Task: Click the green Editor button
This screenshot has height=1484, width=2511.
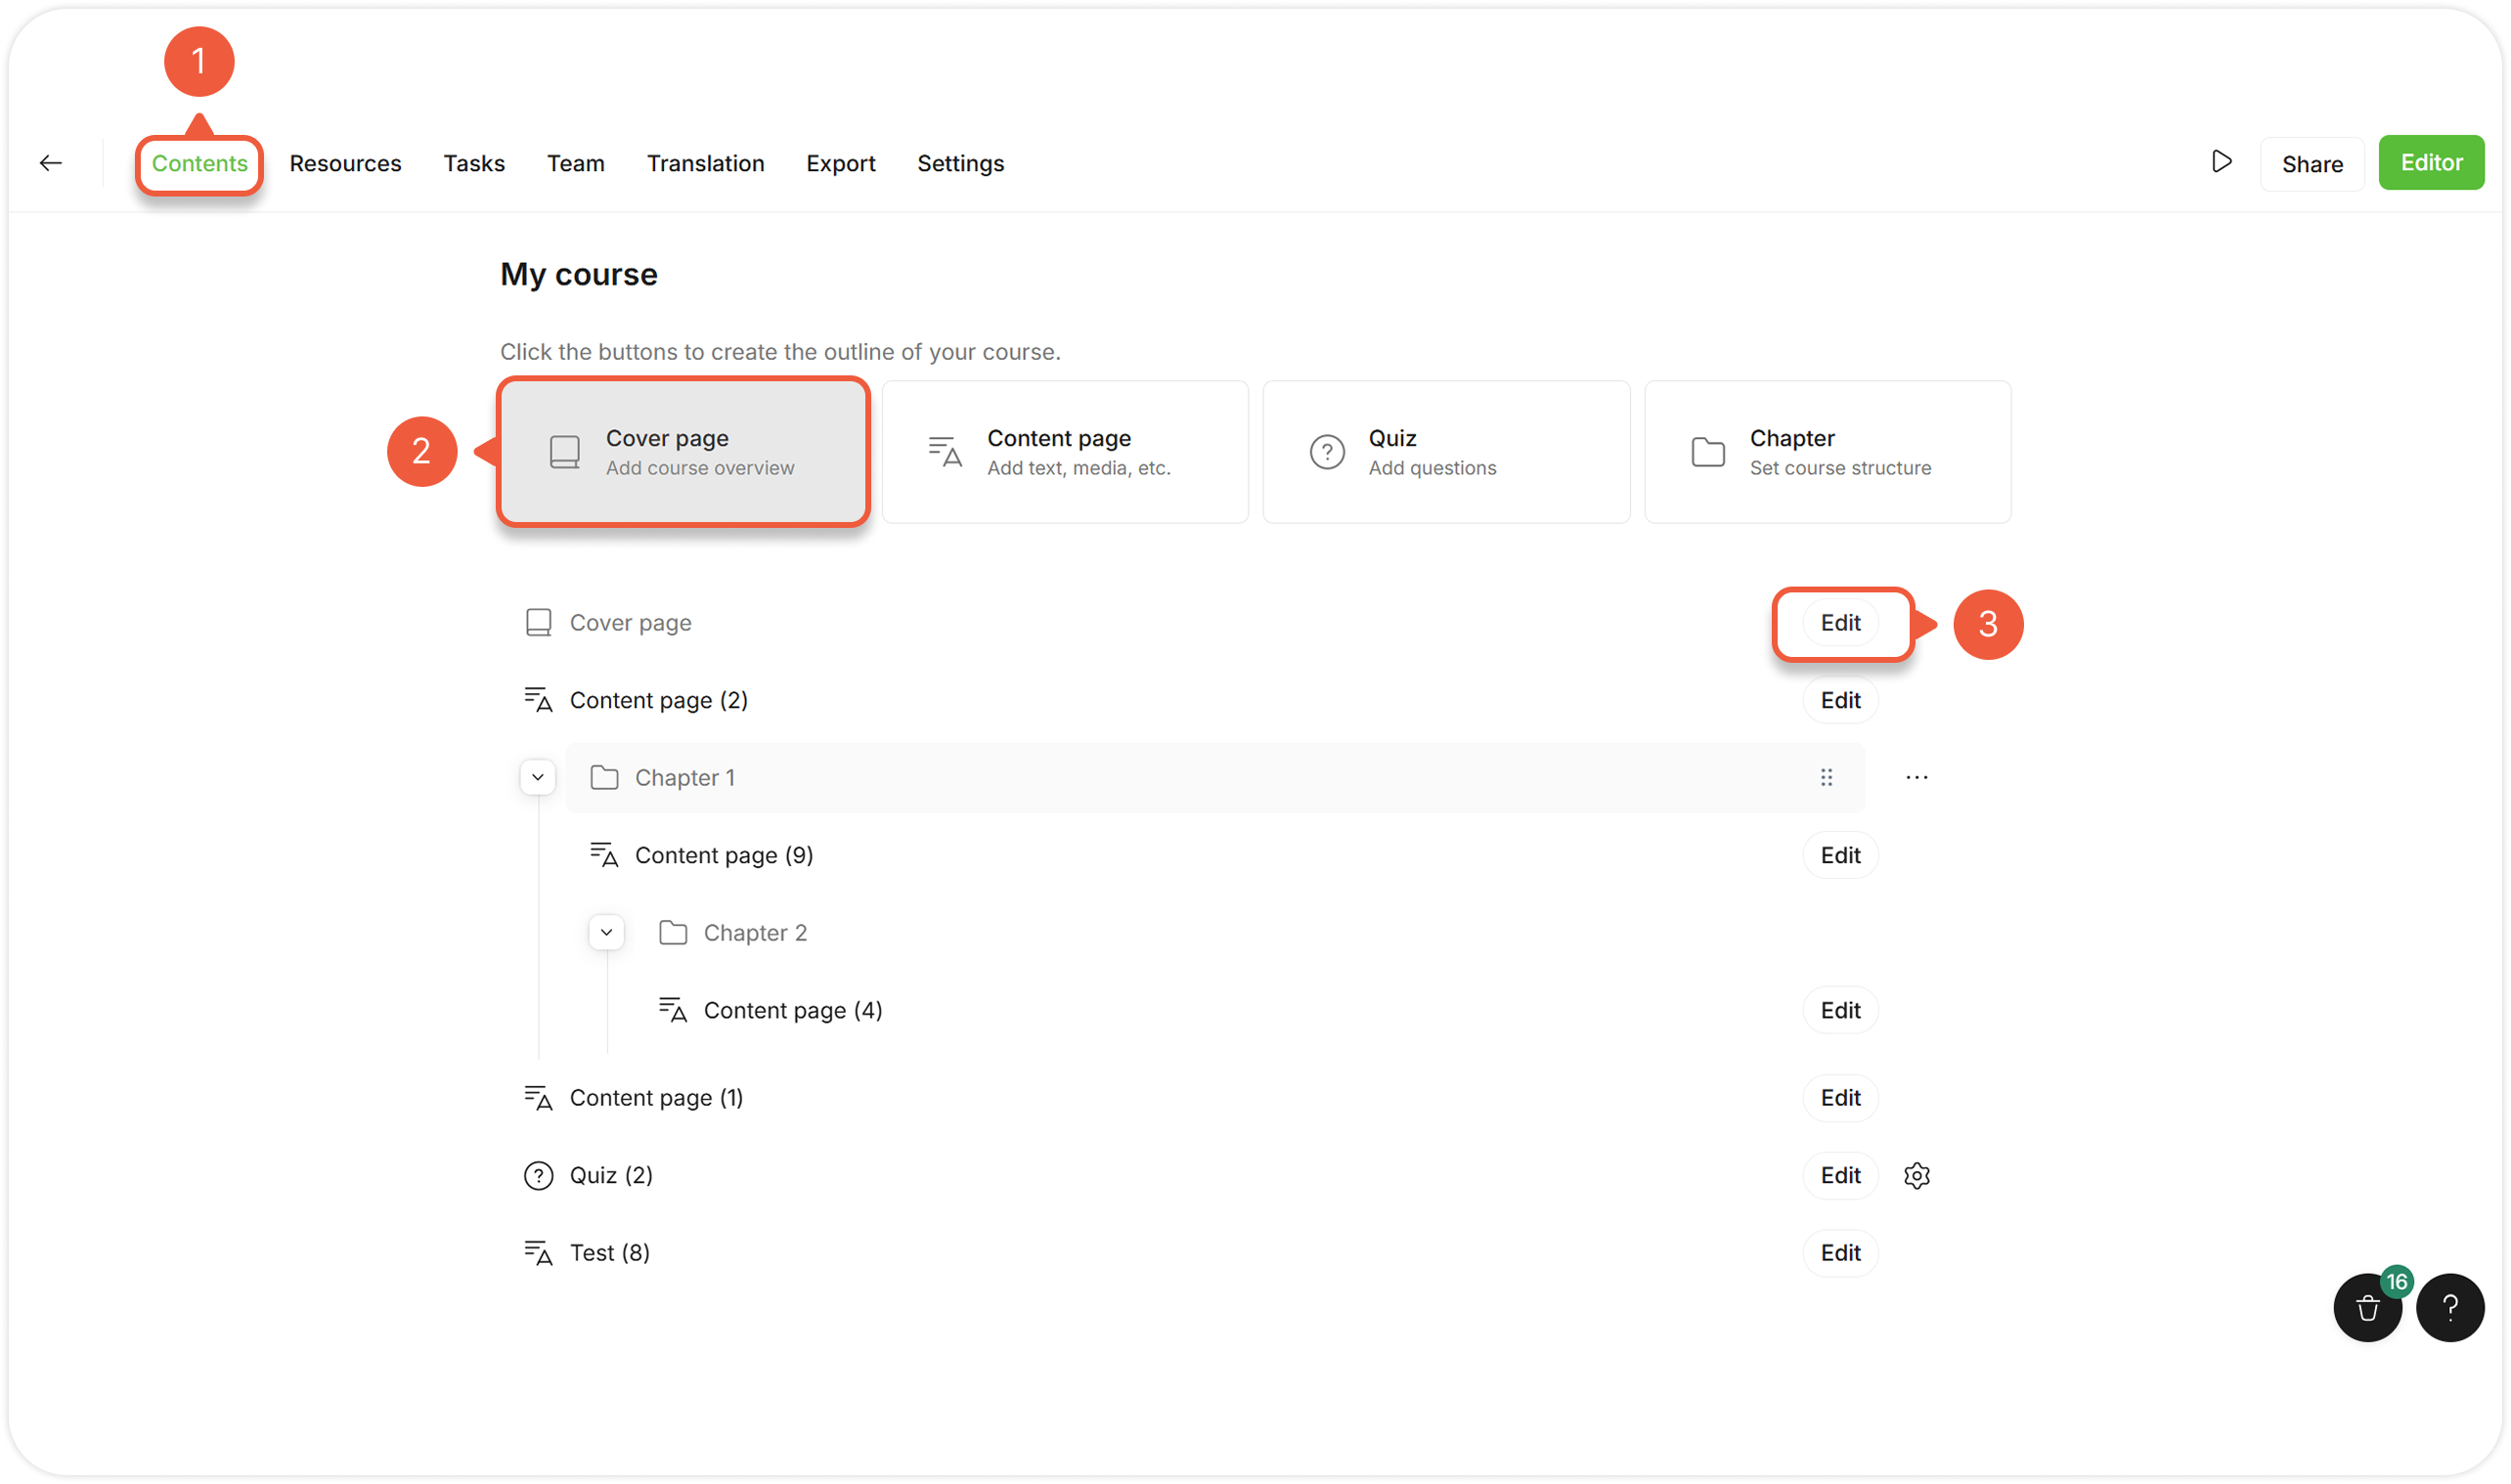Action: click(2430, 163)
